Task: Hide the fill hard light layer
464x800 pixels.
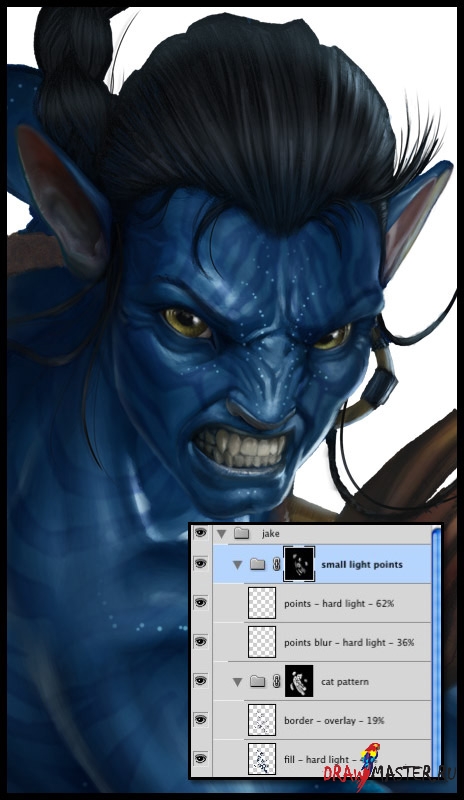Action: [201, 759]
